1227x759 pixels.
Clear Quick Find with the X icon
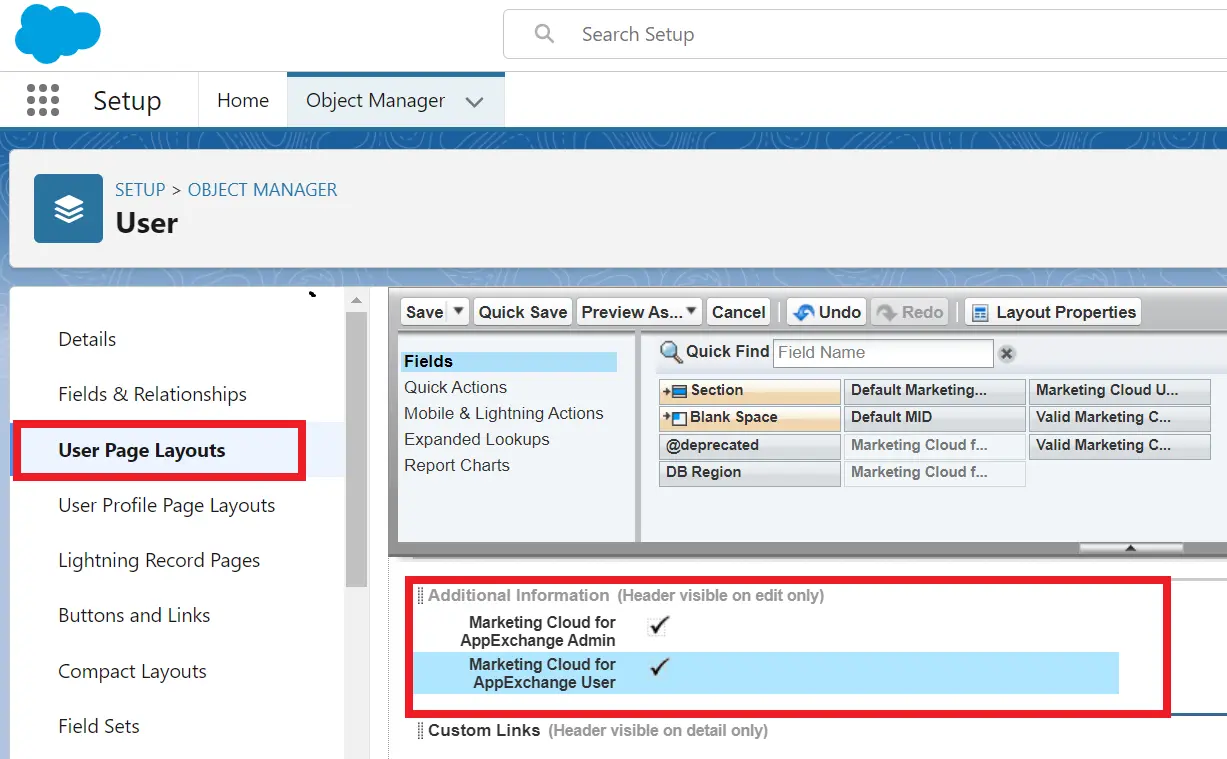click(x=1007, y=353)
